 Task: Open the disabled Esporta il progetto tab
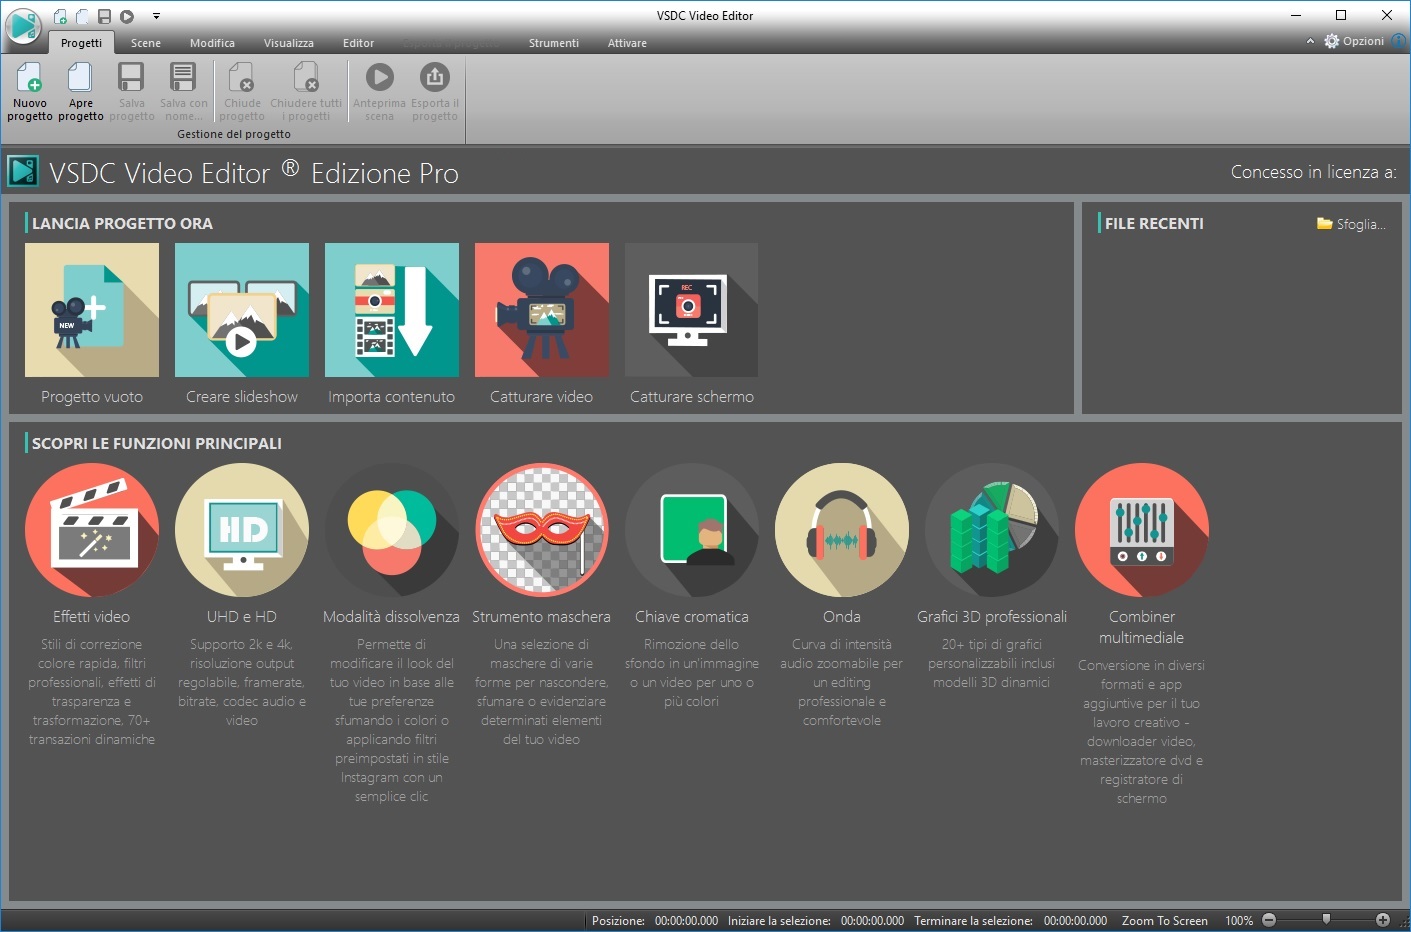coord(451,43)
